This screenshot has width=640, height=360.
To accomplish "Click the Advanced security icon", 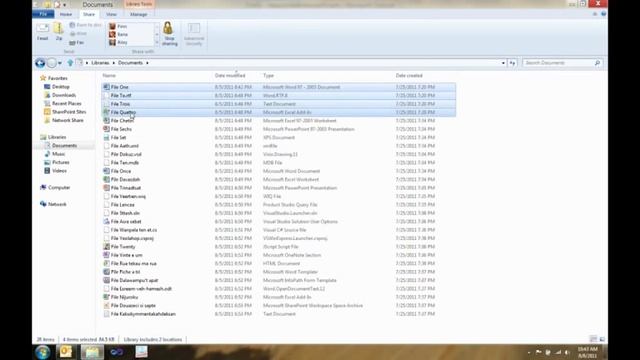I will coord(194,28).
